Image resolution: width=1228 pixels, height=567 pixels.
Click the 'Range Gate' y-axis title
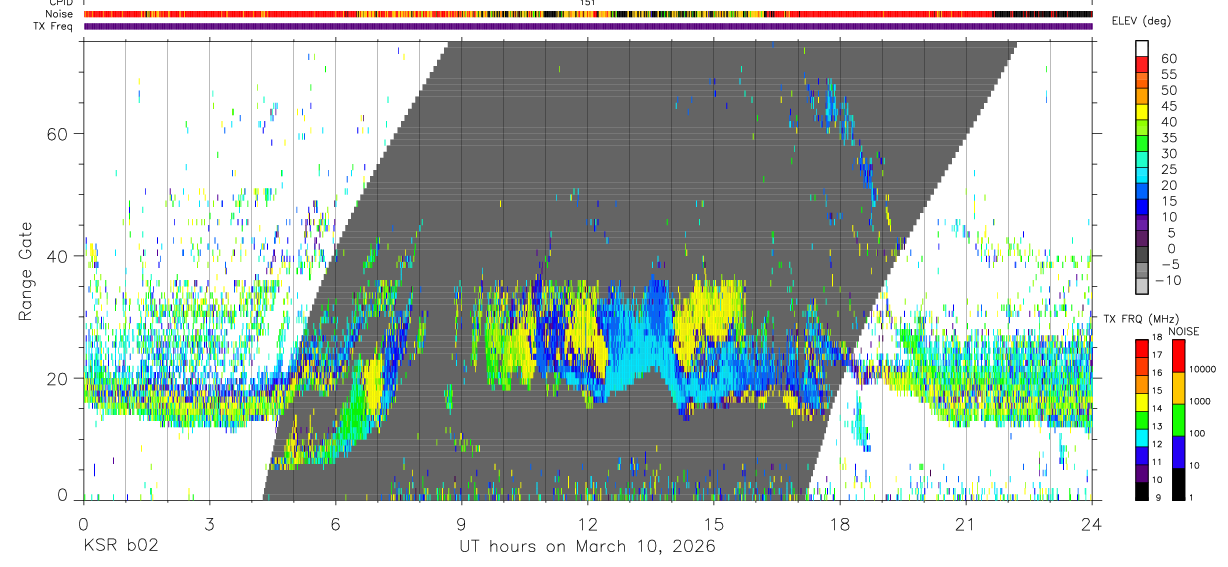pos(27,272)
